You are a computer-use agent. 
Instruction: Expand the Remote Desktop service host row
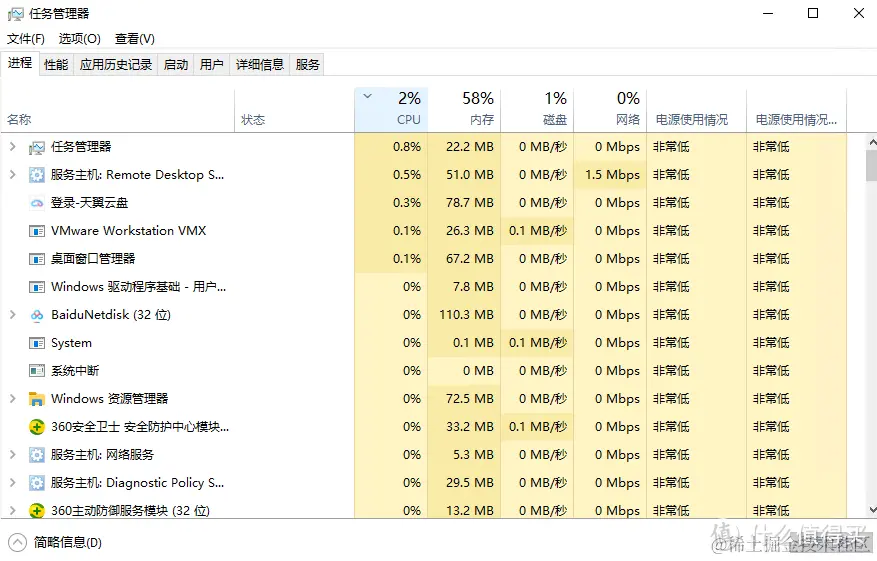(12, 175)
